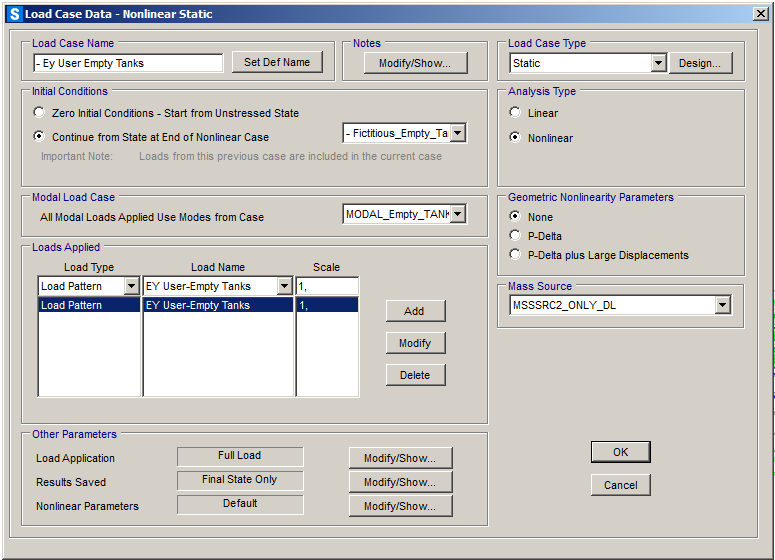Delete the selected applied load

coord(415,375)
